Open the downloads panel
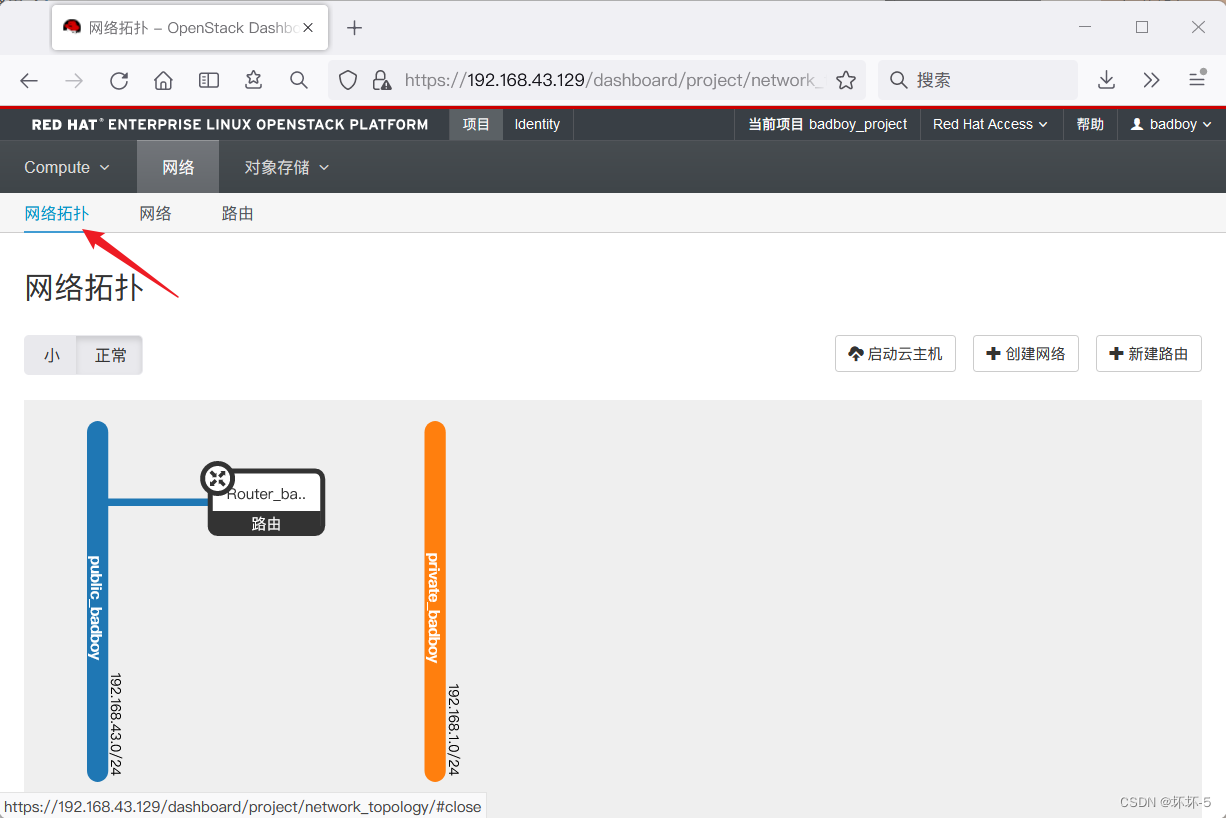1226x818 pixels. pyautogui.click(x=1107, y=81)
